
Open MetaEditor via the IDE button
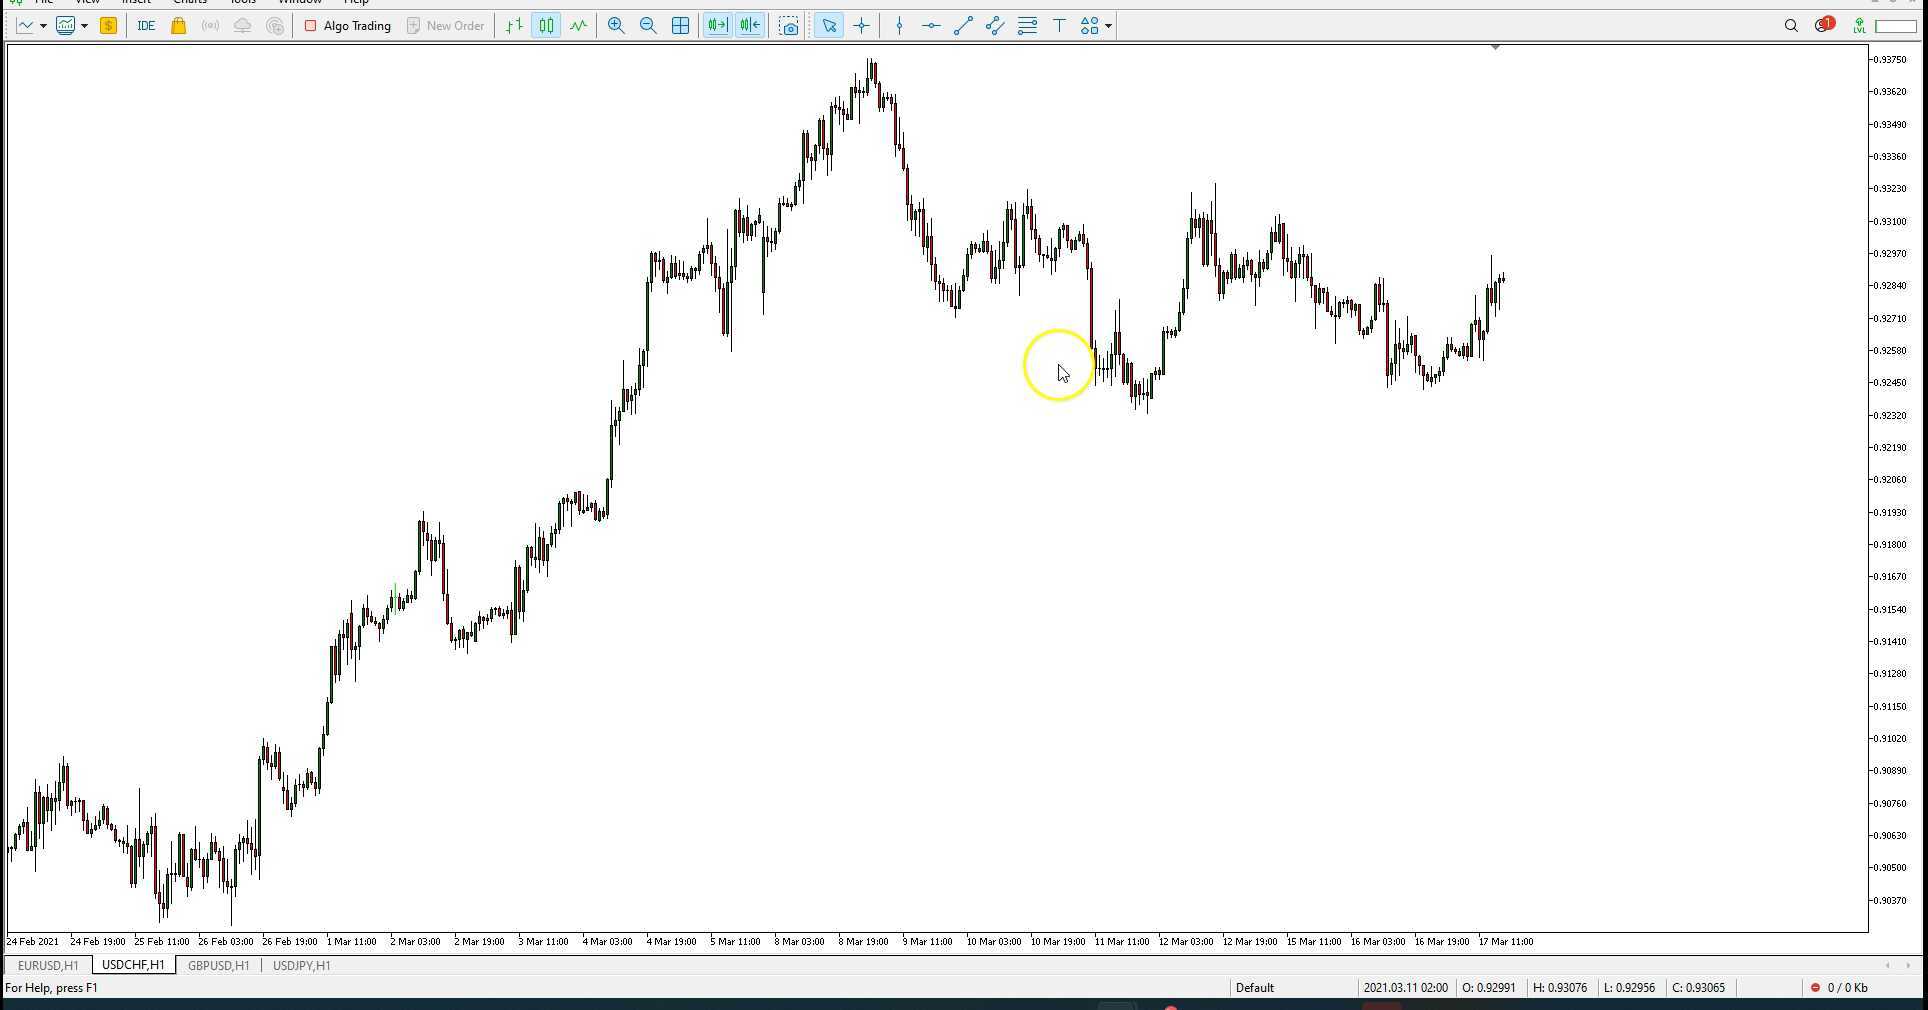[146, 25]
